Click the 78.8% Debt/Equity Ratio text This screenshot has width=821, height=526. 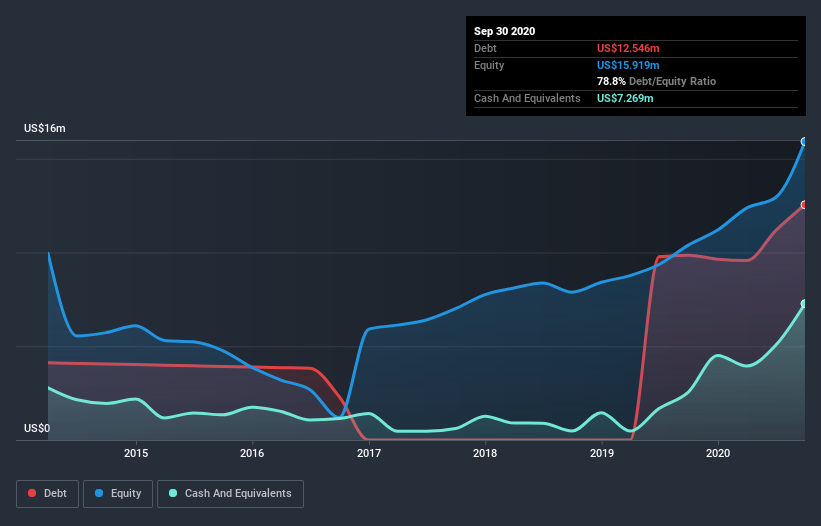click(656, 81)
